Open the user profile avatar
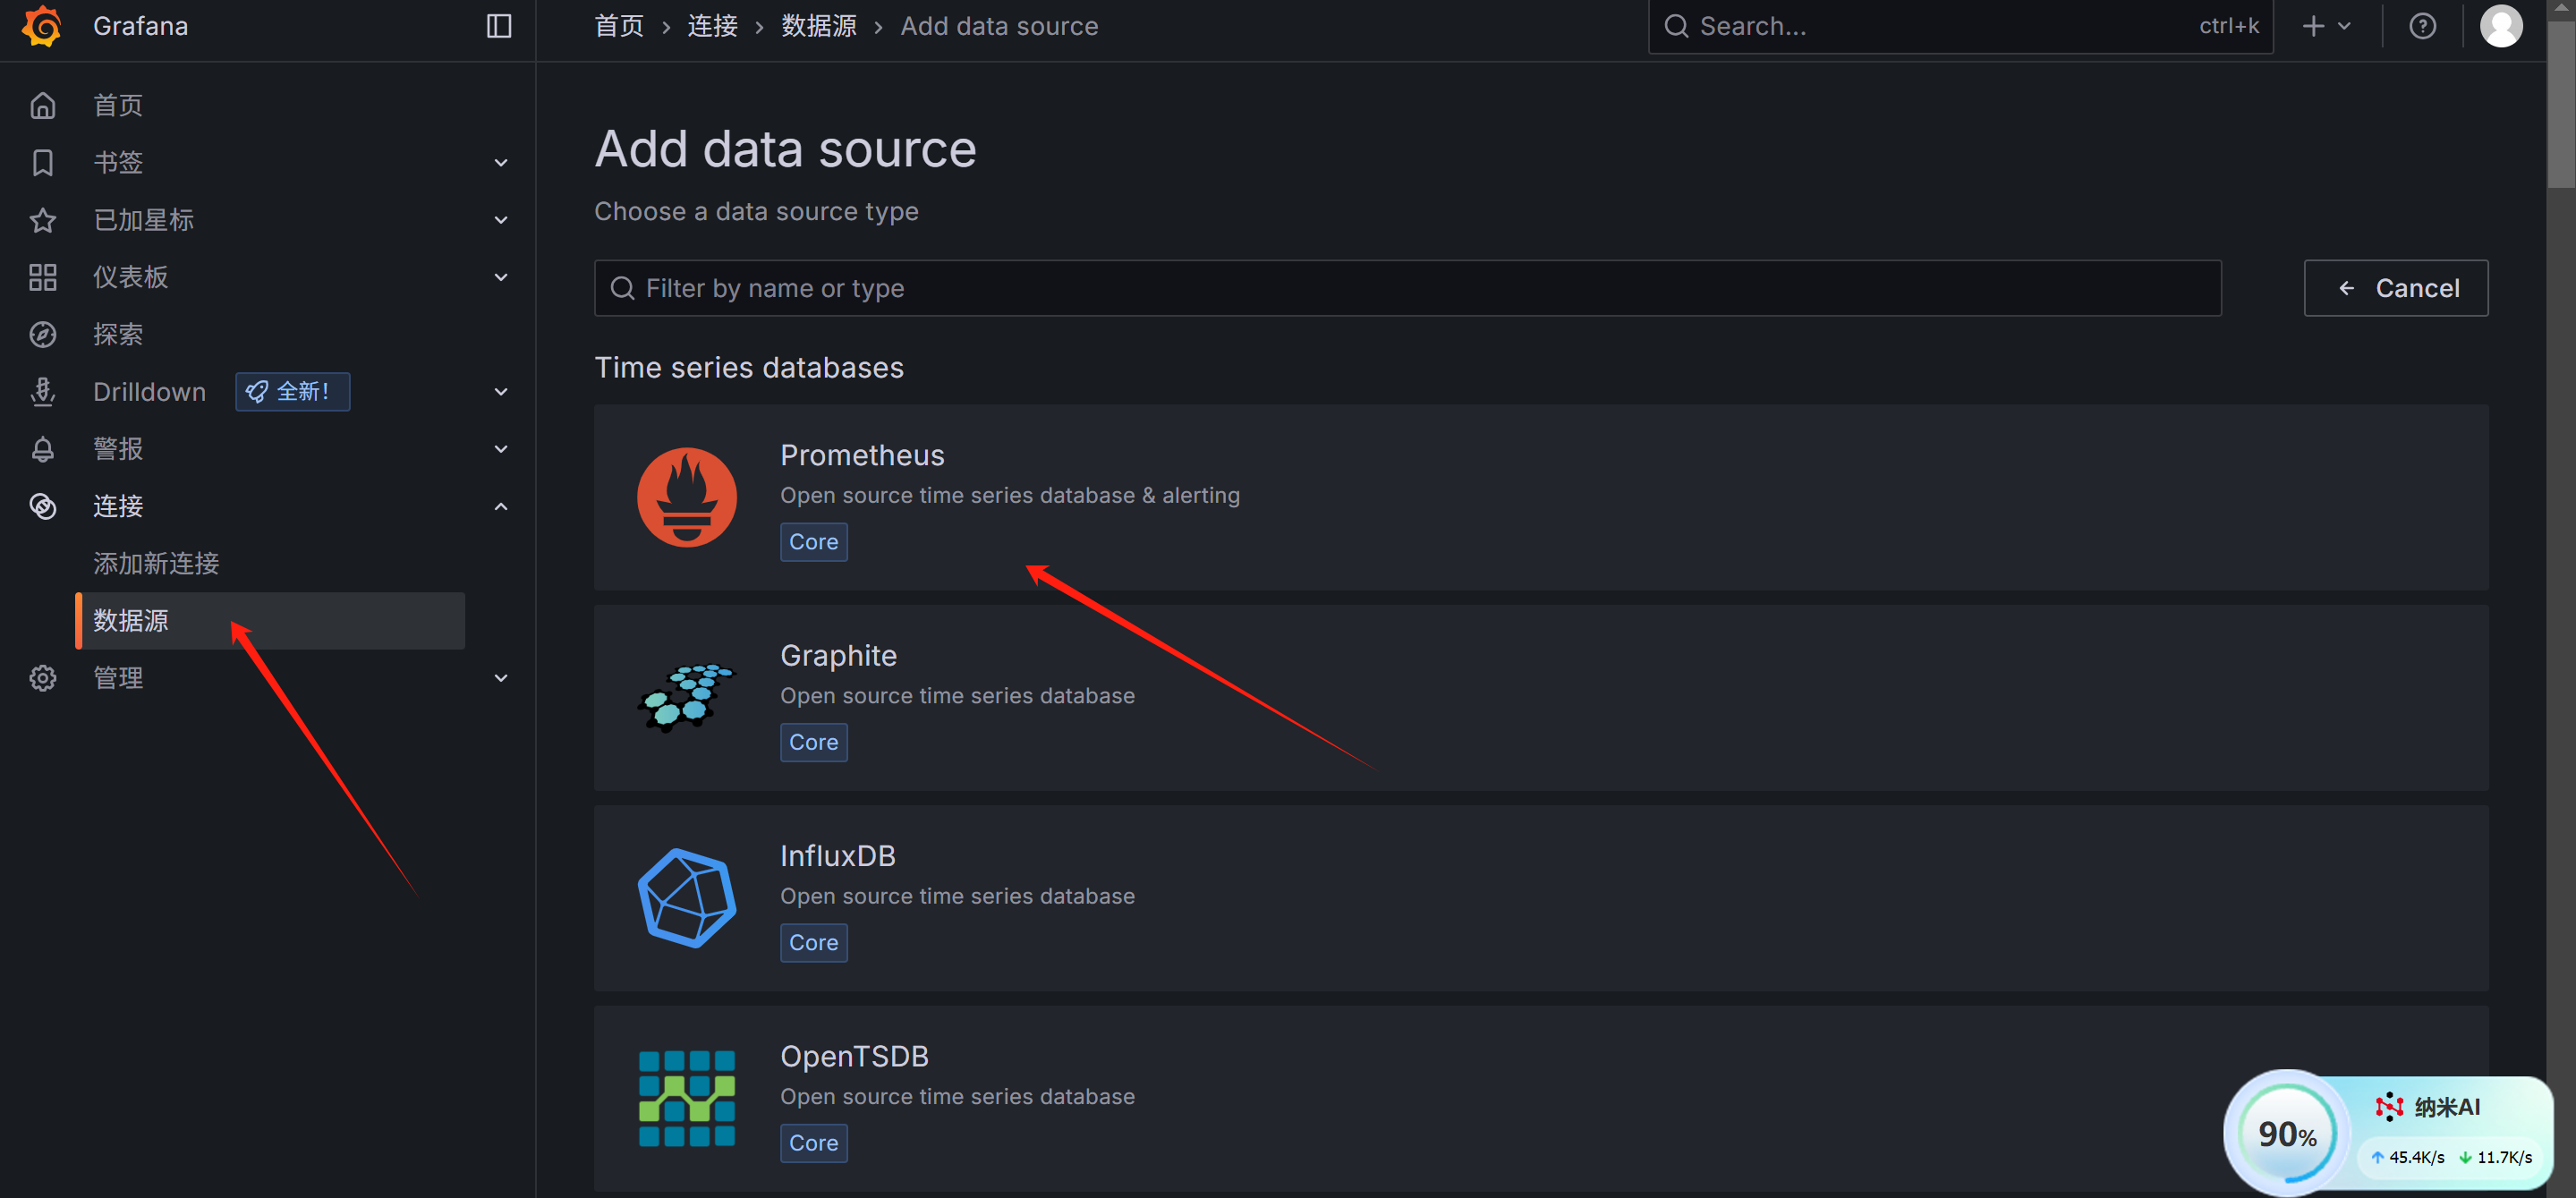The height and width of the screenshot is (1198, 2576). coord(2500,26)
